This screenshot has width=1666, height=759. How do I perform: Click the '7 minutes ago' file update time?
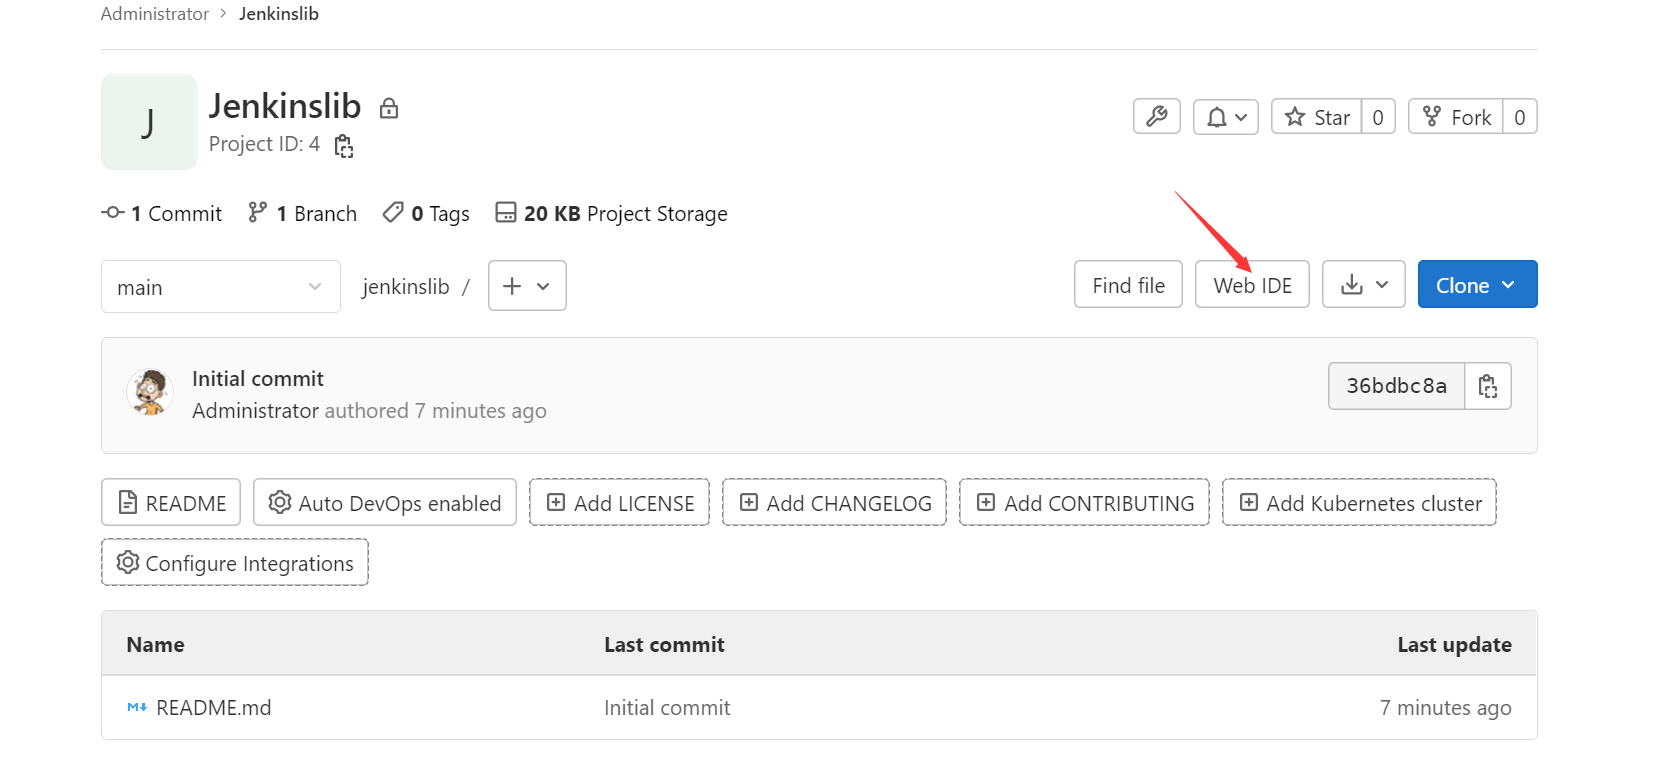click(x=1446, y=708)
